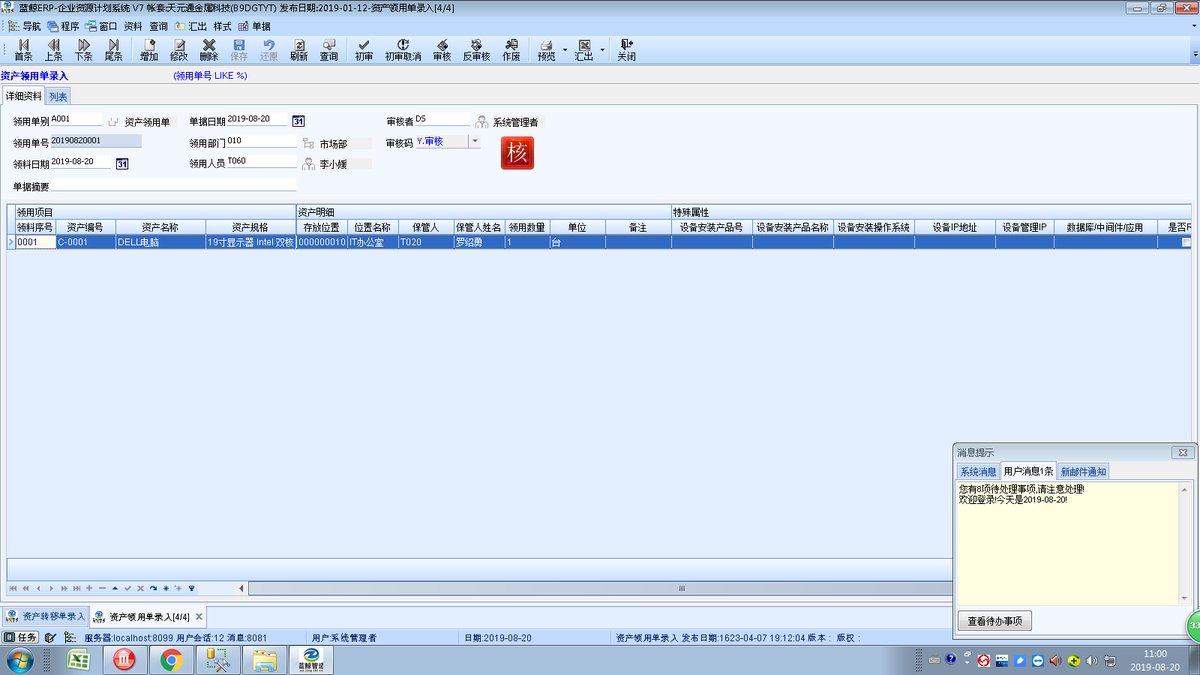Toggle the 是否 checkbox in row 0001

pos(1187,242)
